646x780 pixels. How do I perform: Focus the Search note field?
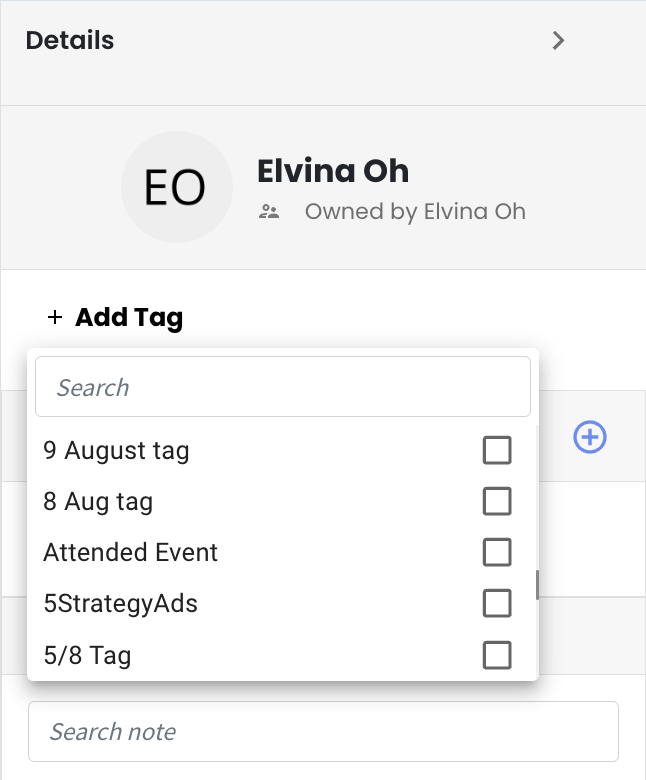[x=323, y=731]
